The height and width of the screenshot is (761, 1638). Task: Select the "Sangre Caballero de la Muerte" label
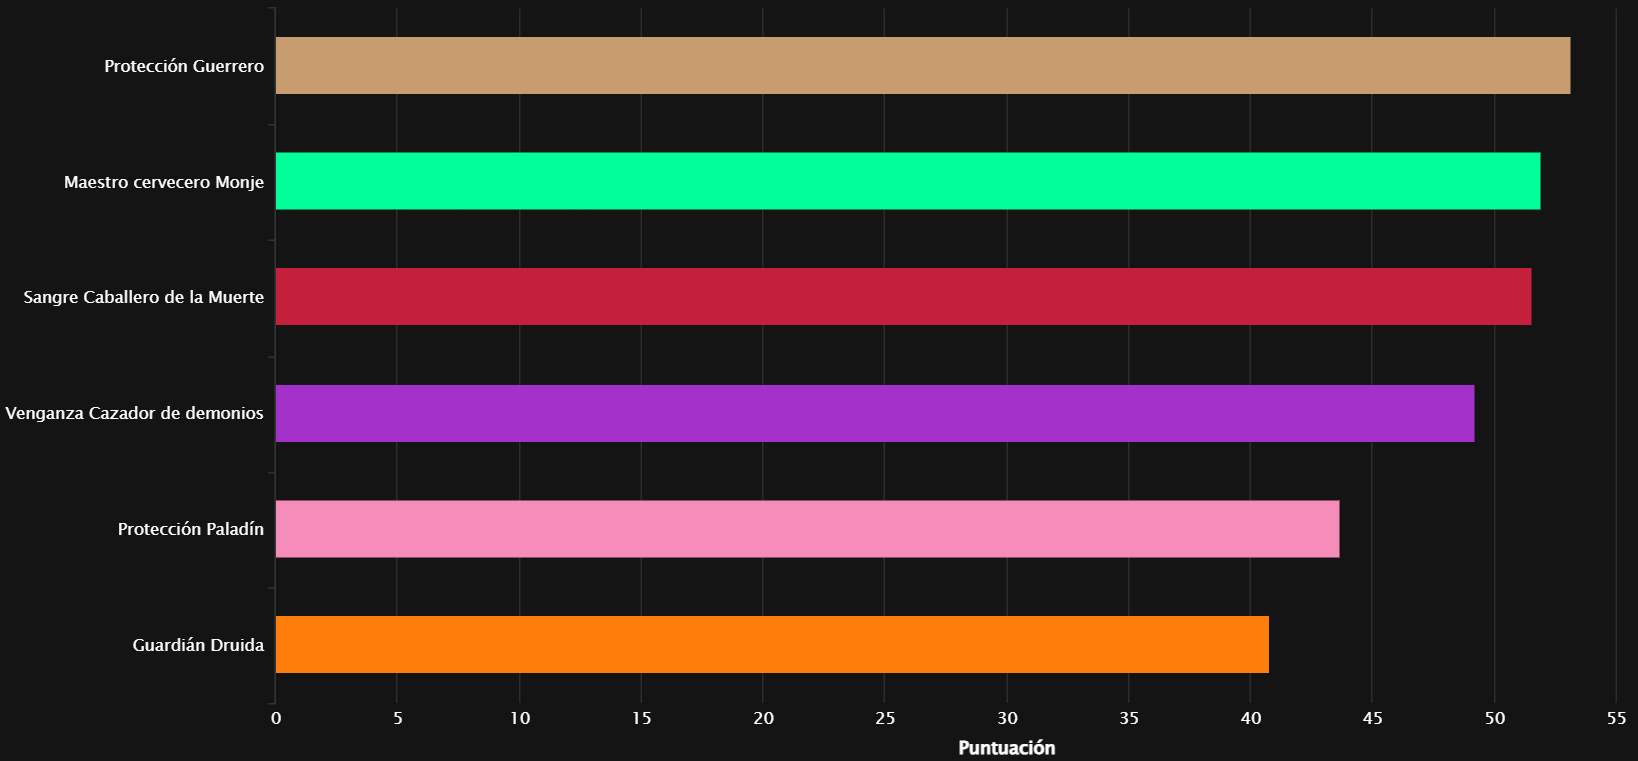point(144,297)
